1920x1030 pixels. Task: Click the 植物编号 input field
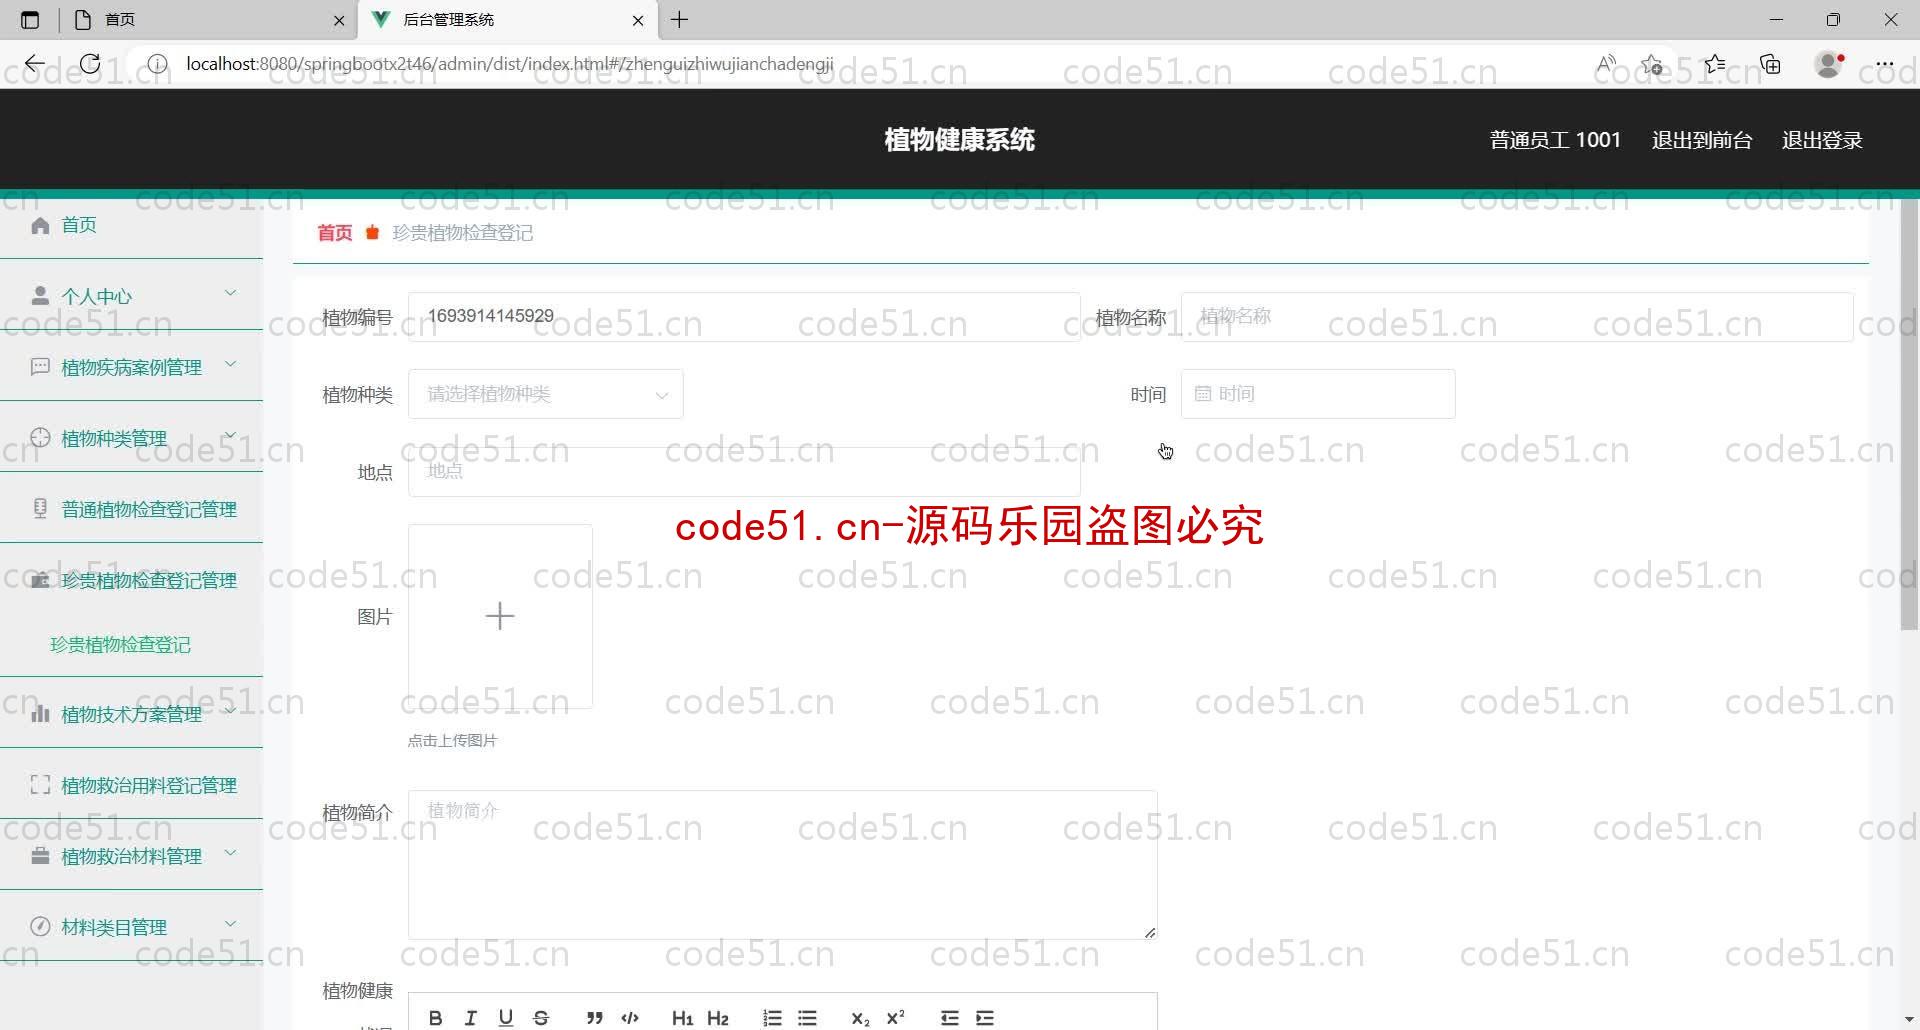(x=744, y=317)
